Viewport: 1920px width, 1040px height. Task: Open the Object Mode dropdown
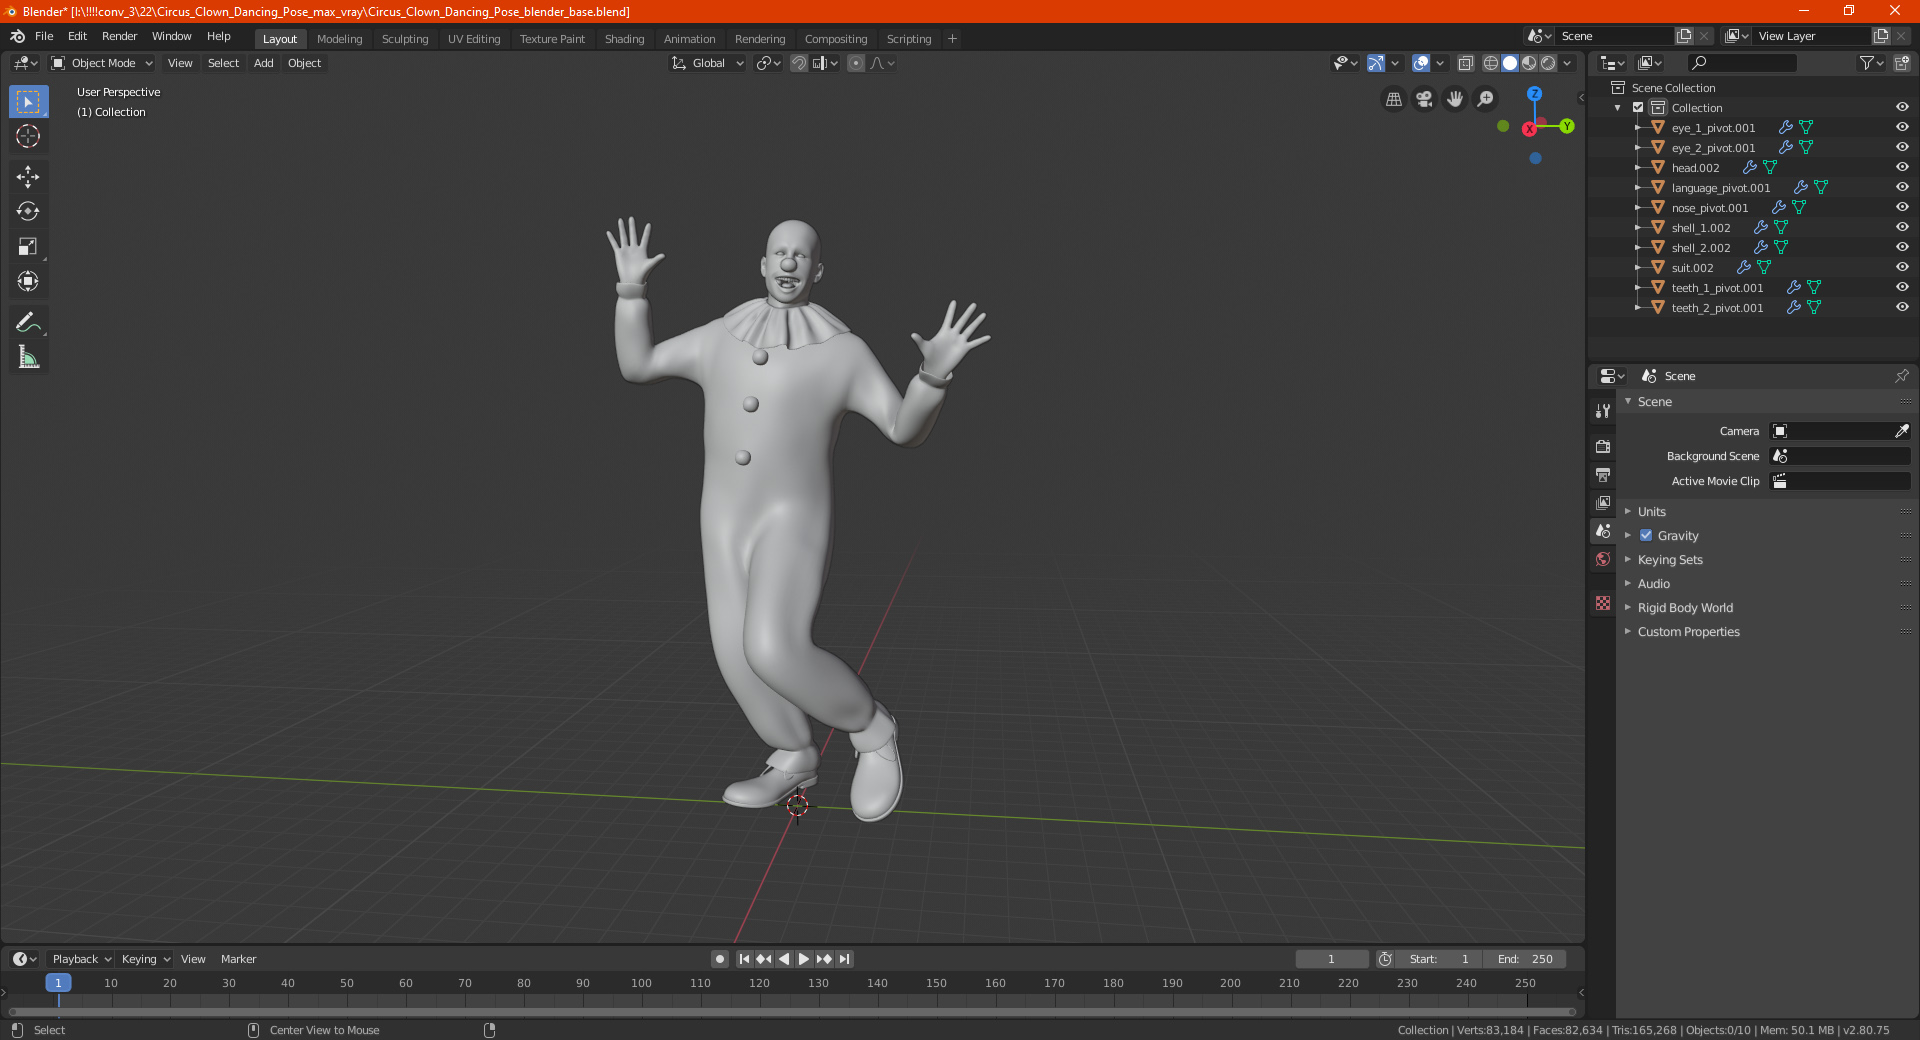[x=102, y=63]
